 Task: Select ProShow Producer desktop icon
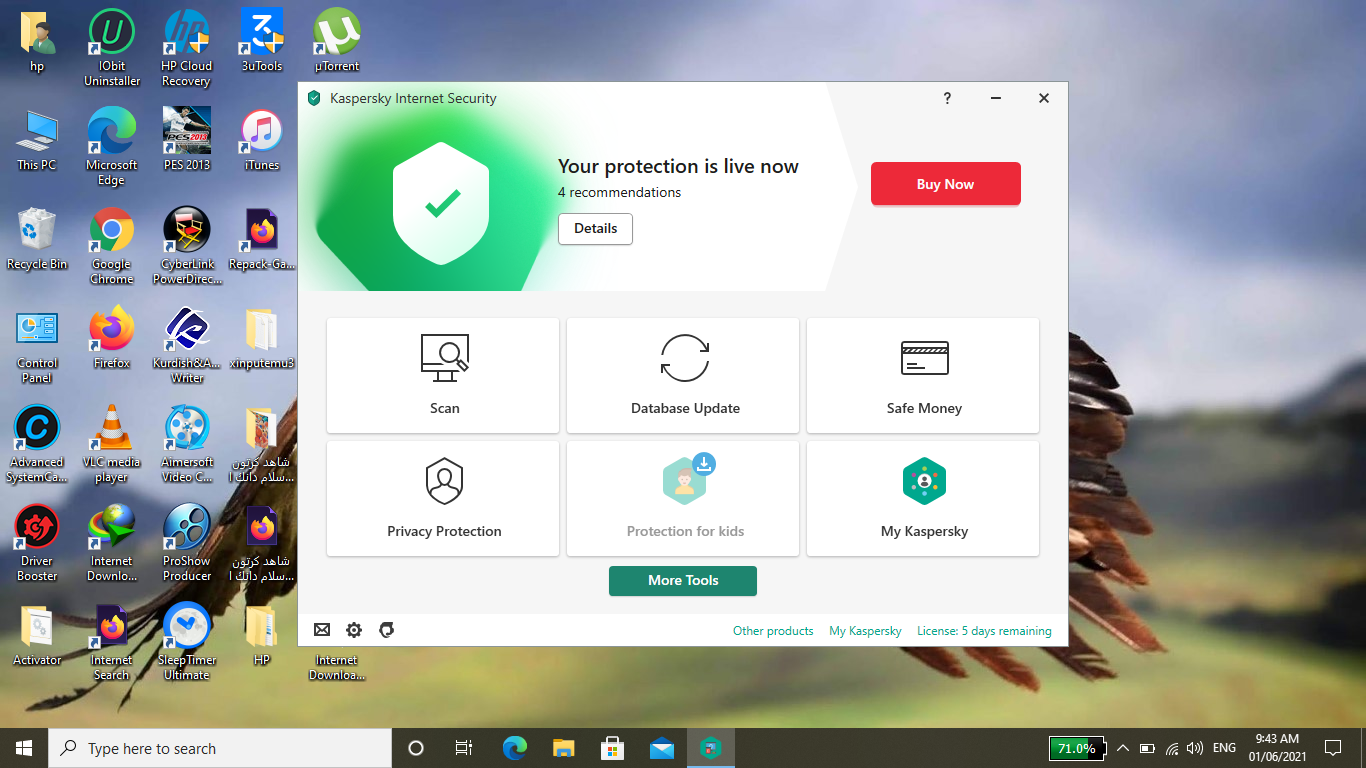click(x=186, y=543)
